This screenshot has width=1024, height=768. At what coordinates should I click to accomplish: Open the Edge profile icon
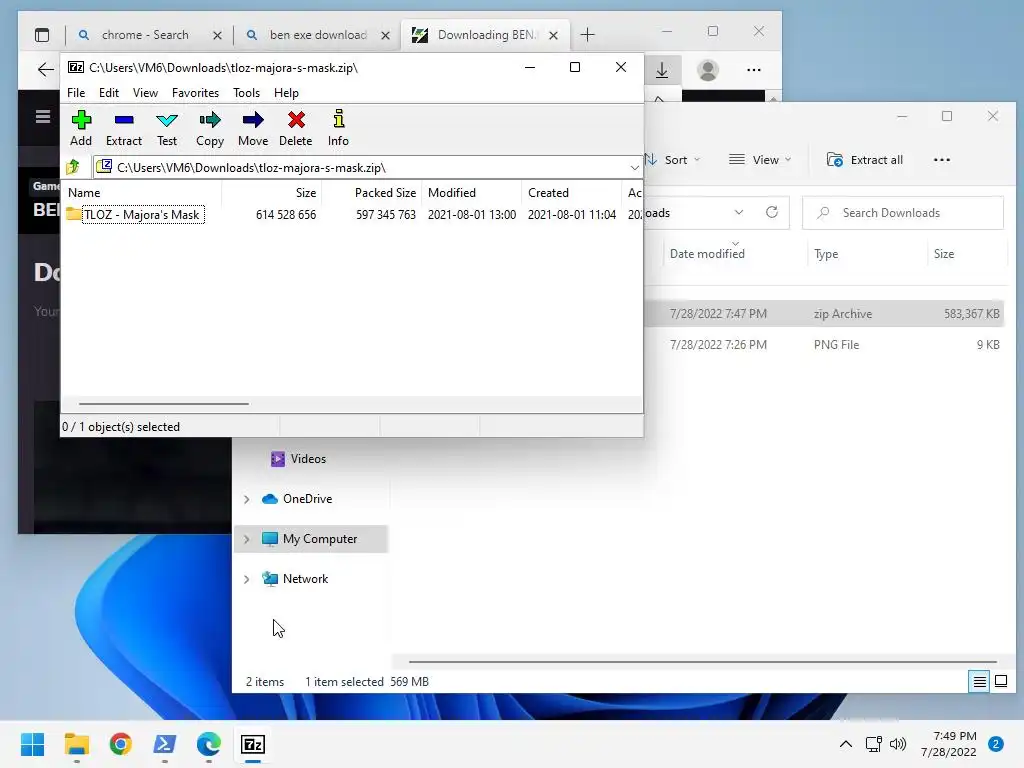pos(708,70)
